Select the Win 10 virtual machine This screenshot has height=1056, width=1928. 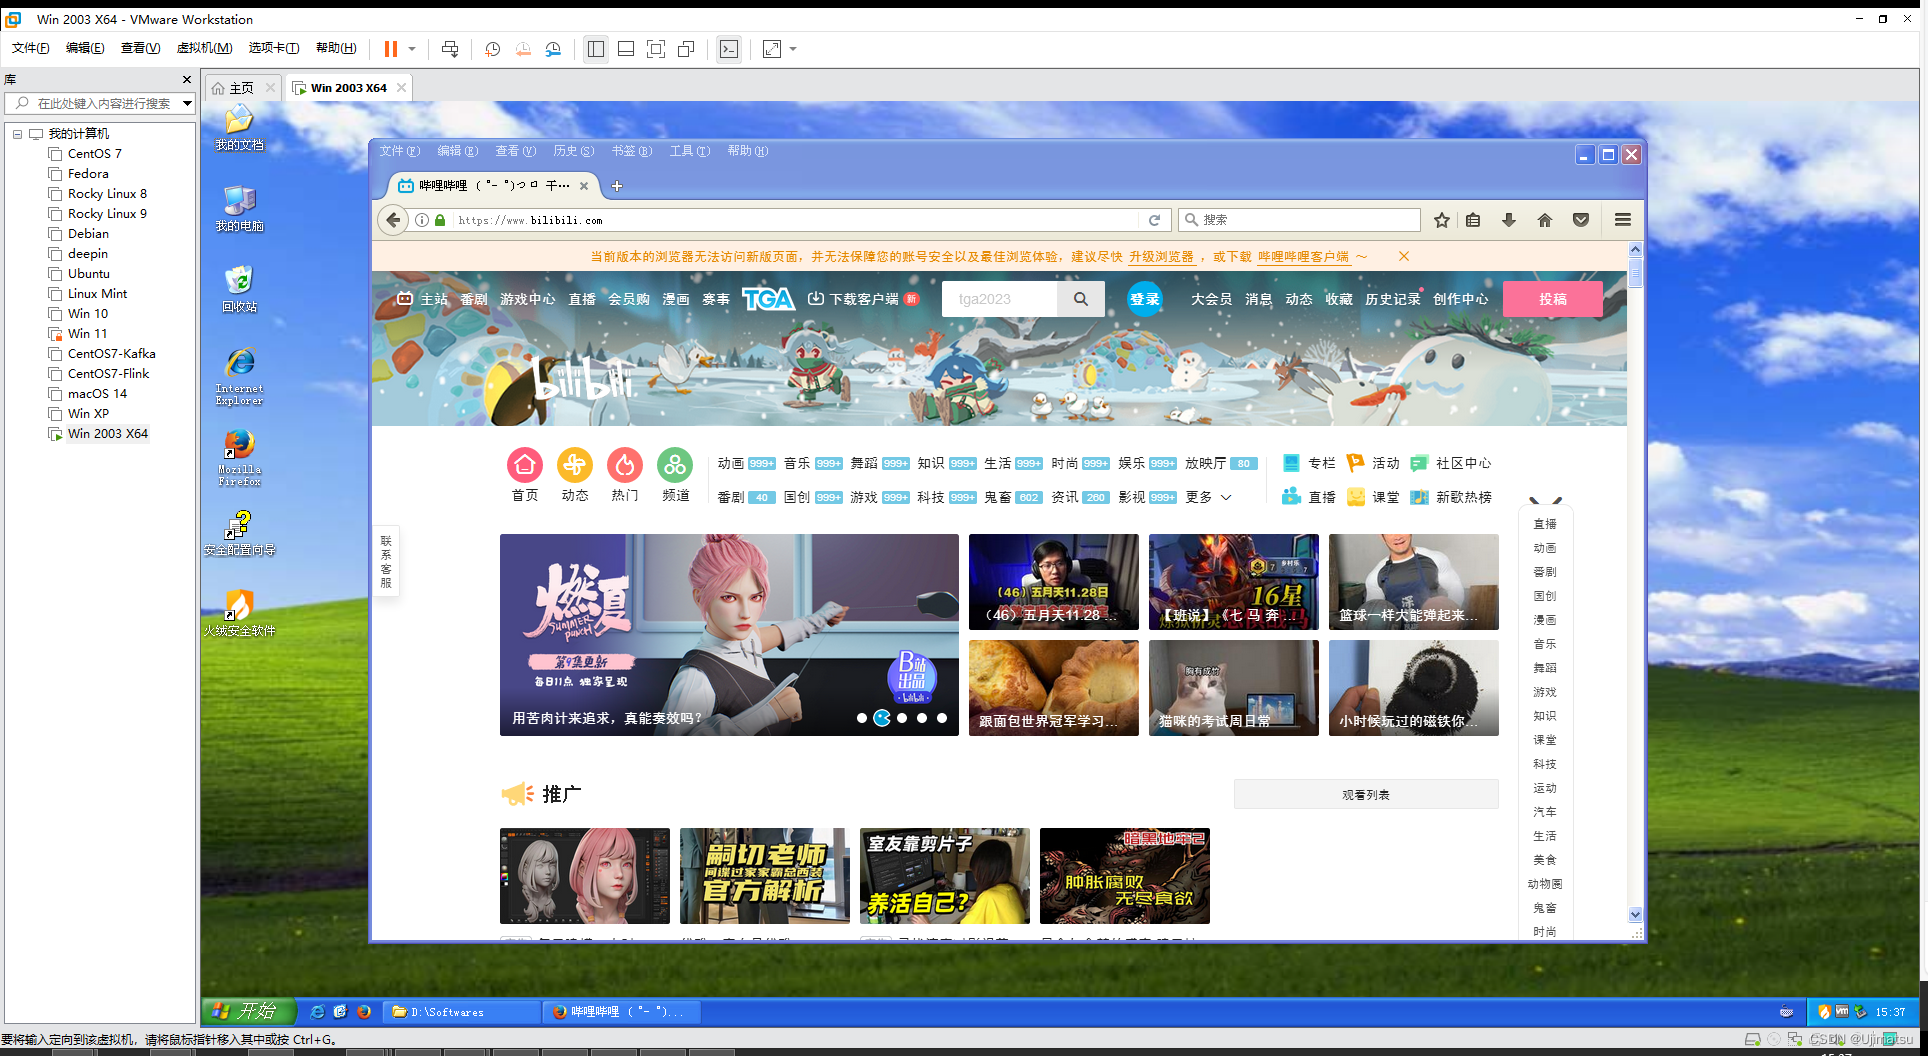click(x=88, y=314)
